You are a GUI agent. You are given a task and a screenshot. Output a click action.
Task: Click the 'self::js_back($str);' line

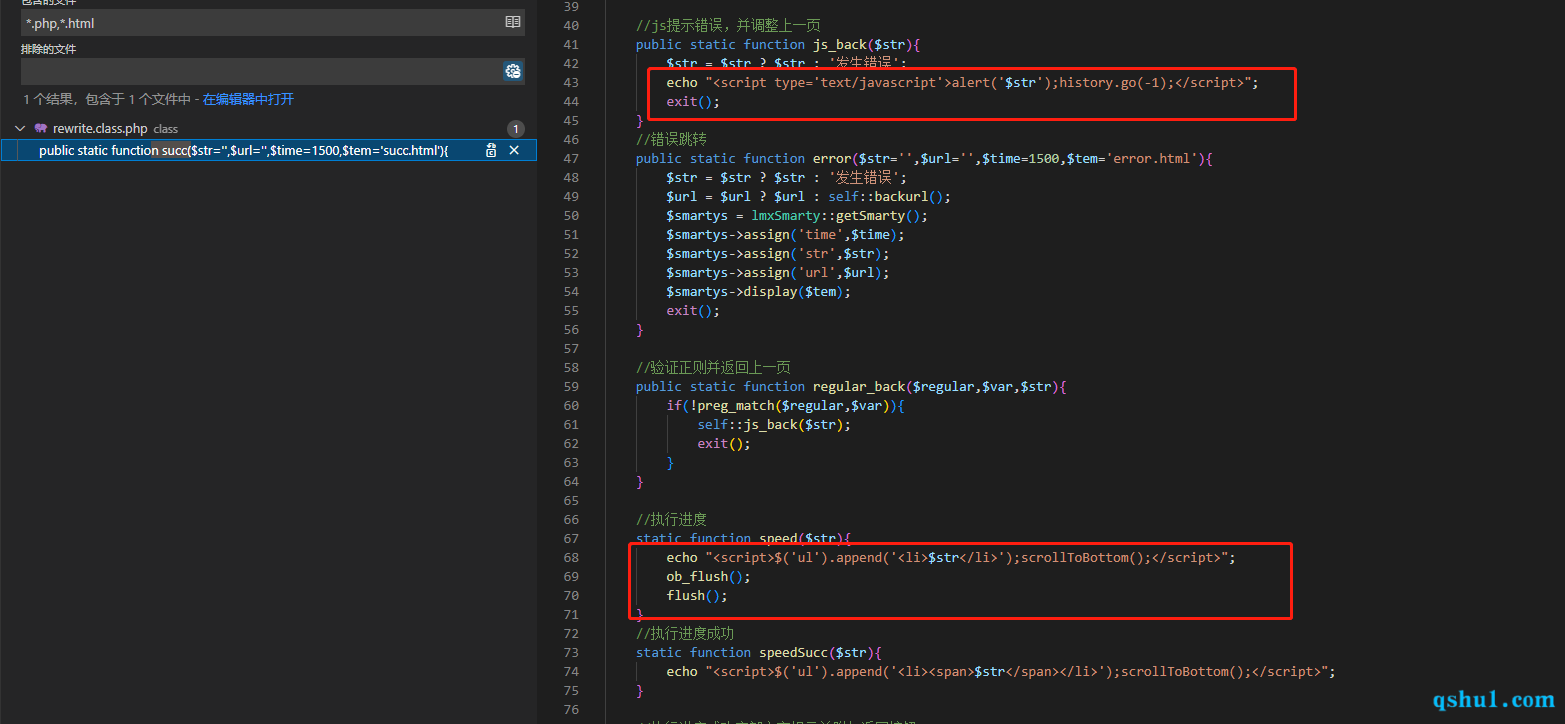tap(775, 424)
